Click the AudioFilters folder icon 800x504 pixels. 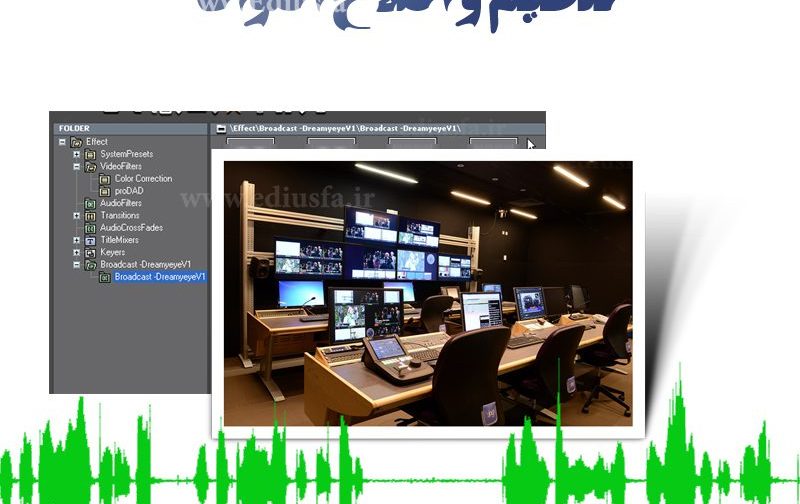click(90, 204)
